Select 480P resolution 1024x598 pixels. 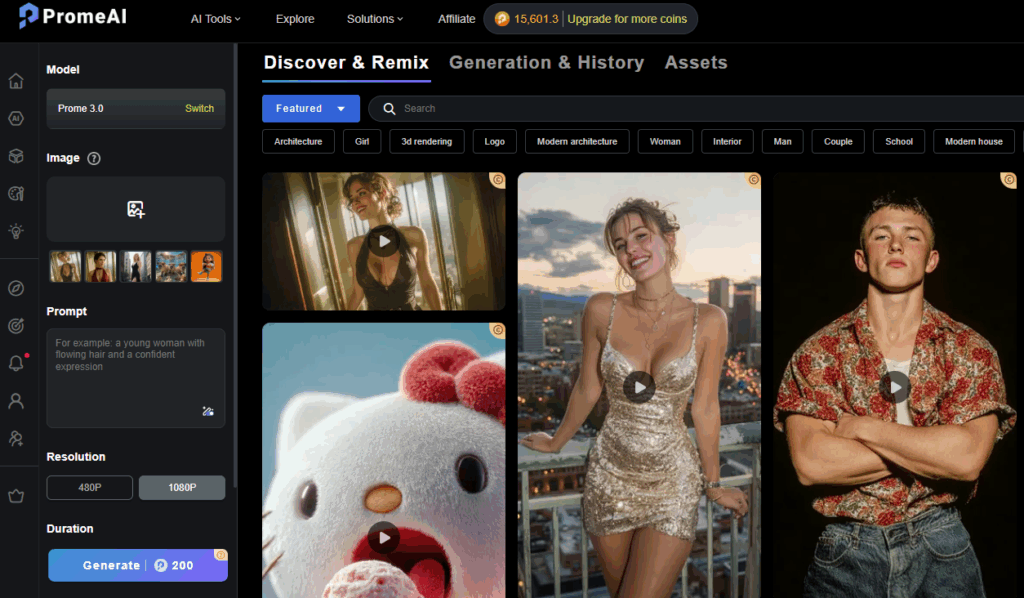89,487
